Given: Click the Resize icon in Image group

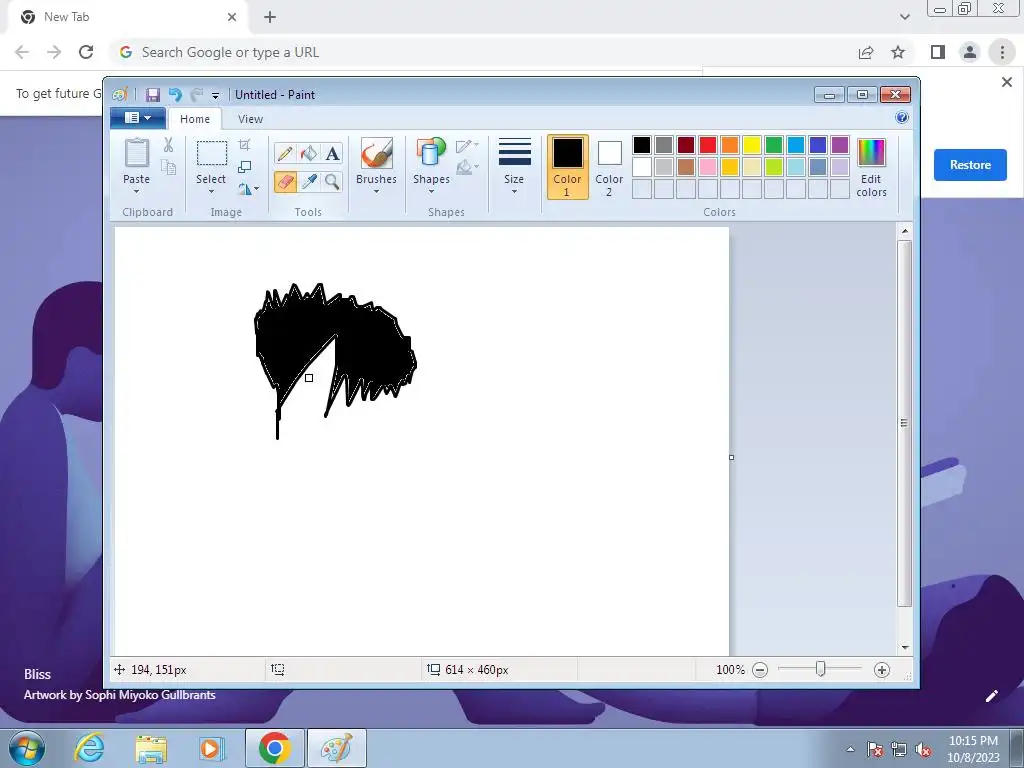Looking at the screenshot, I should [245, 167].
